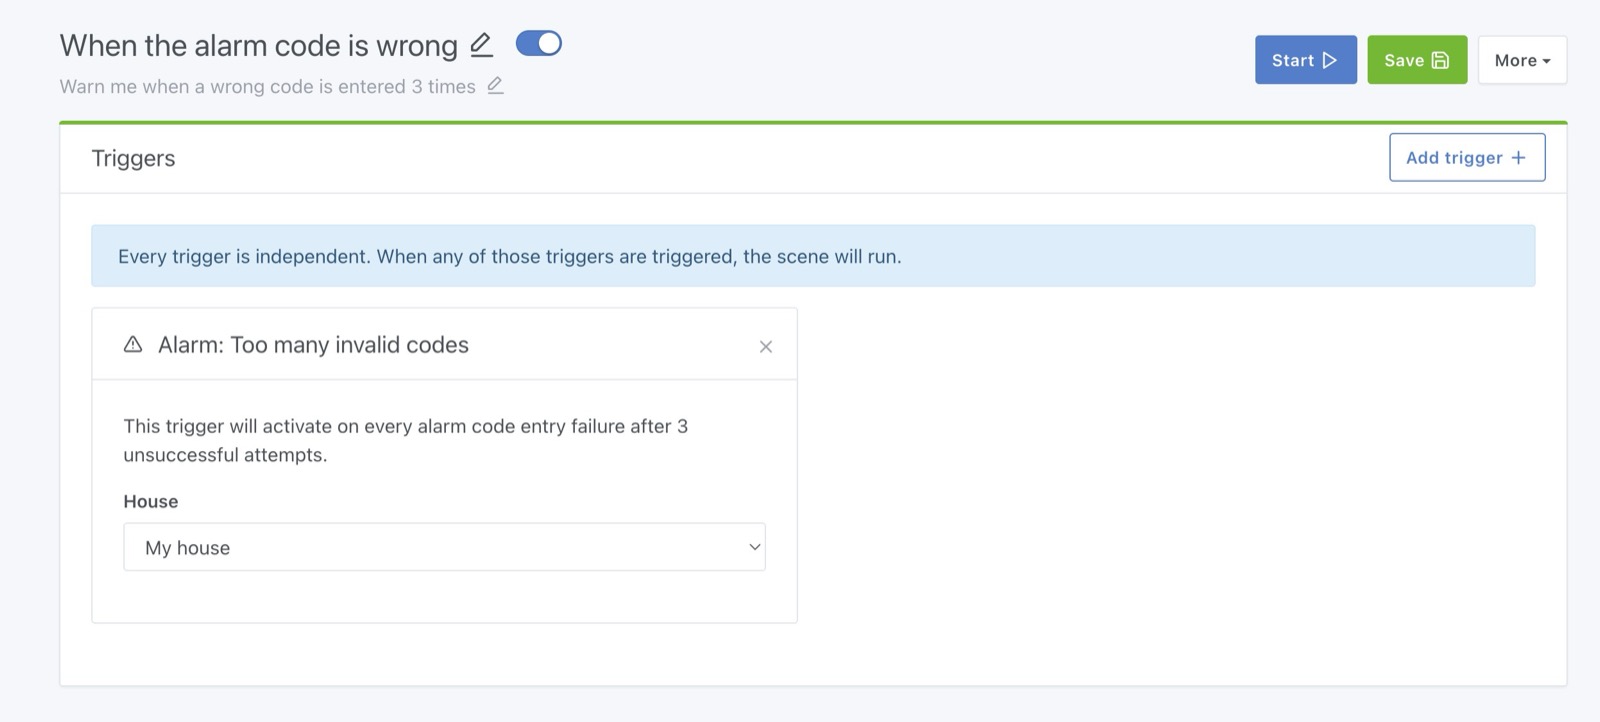Remove the Too many invalid codes trigger
1600x722 pixels.
point(766,347)
